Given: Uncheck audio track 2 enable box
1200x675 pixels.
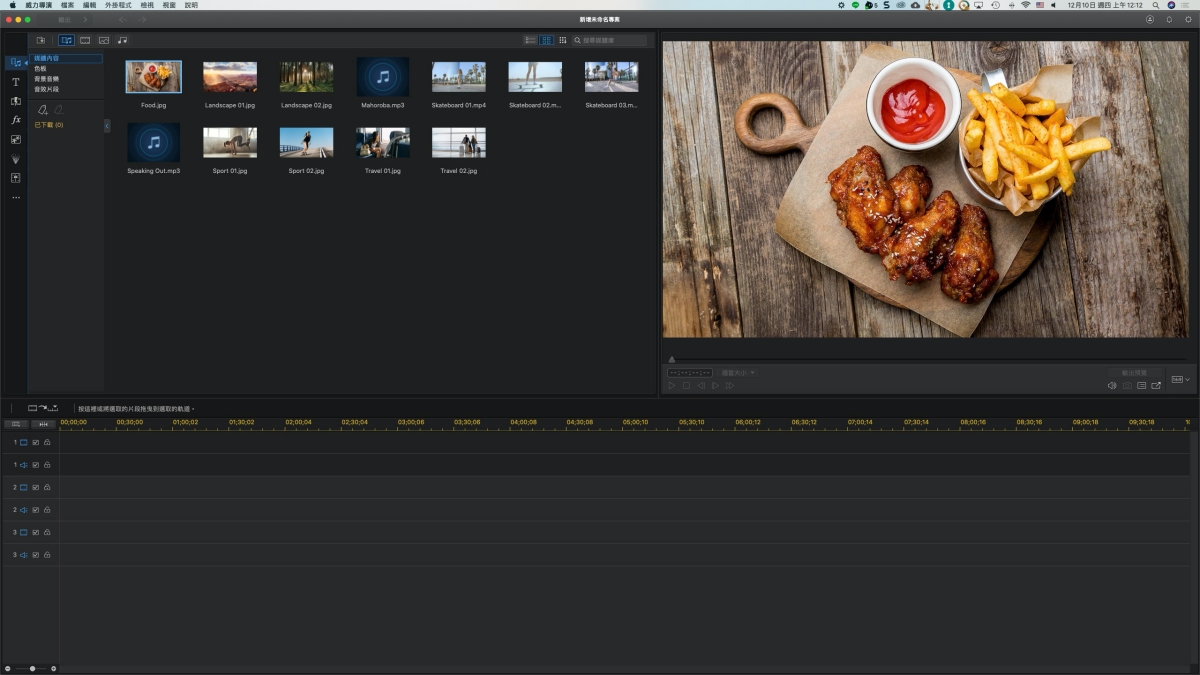Looking at the screenshot, I should pyautogui.click(x=35, y=510).
